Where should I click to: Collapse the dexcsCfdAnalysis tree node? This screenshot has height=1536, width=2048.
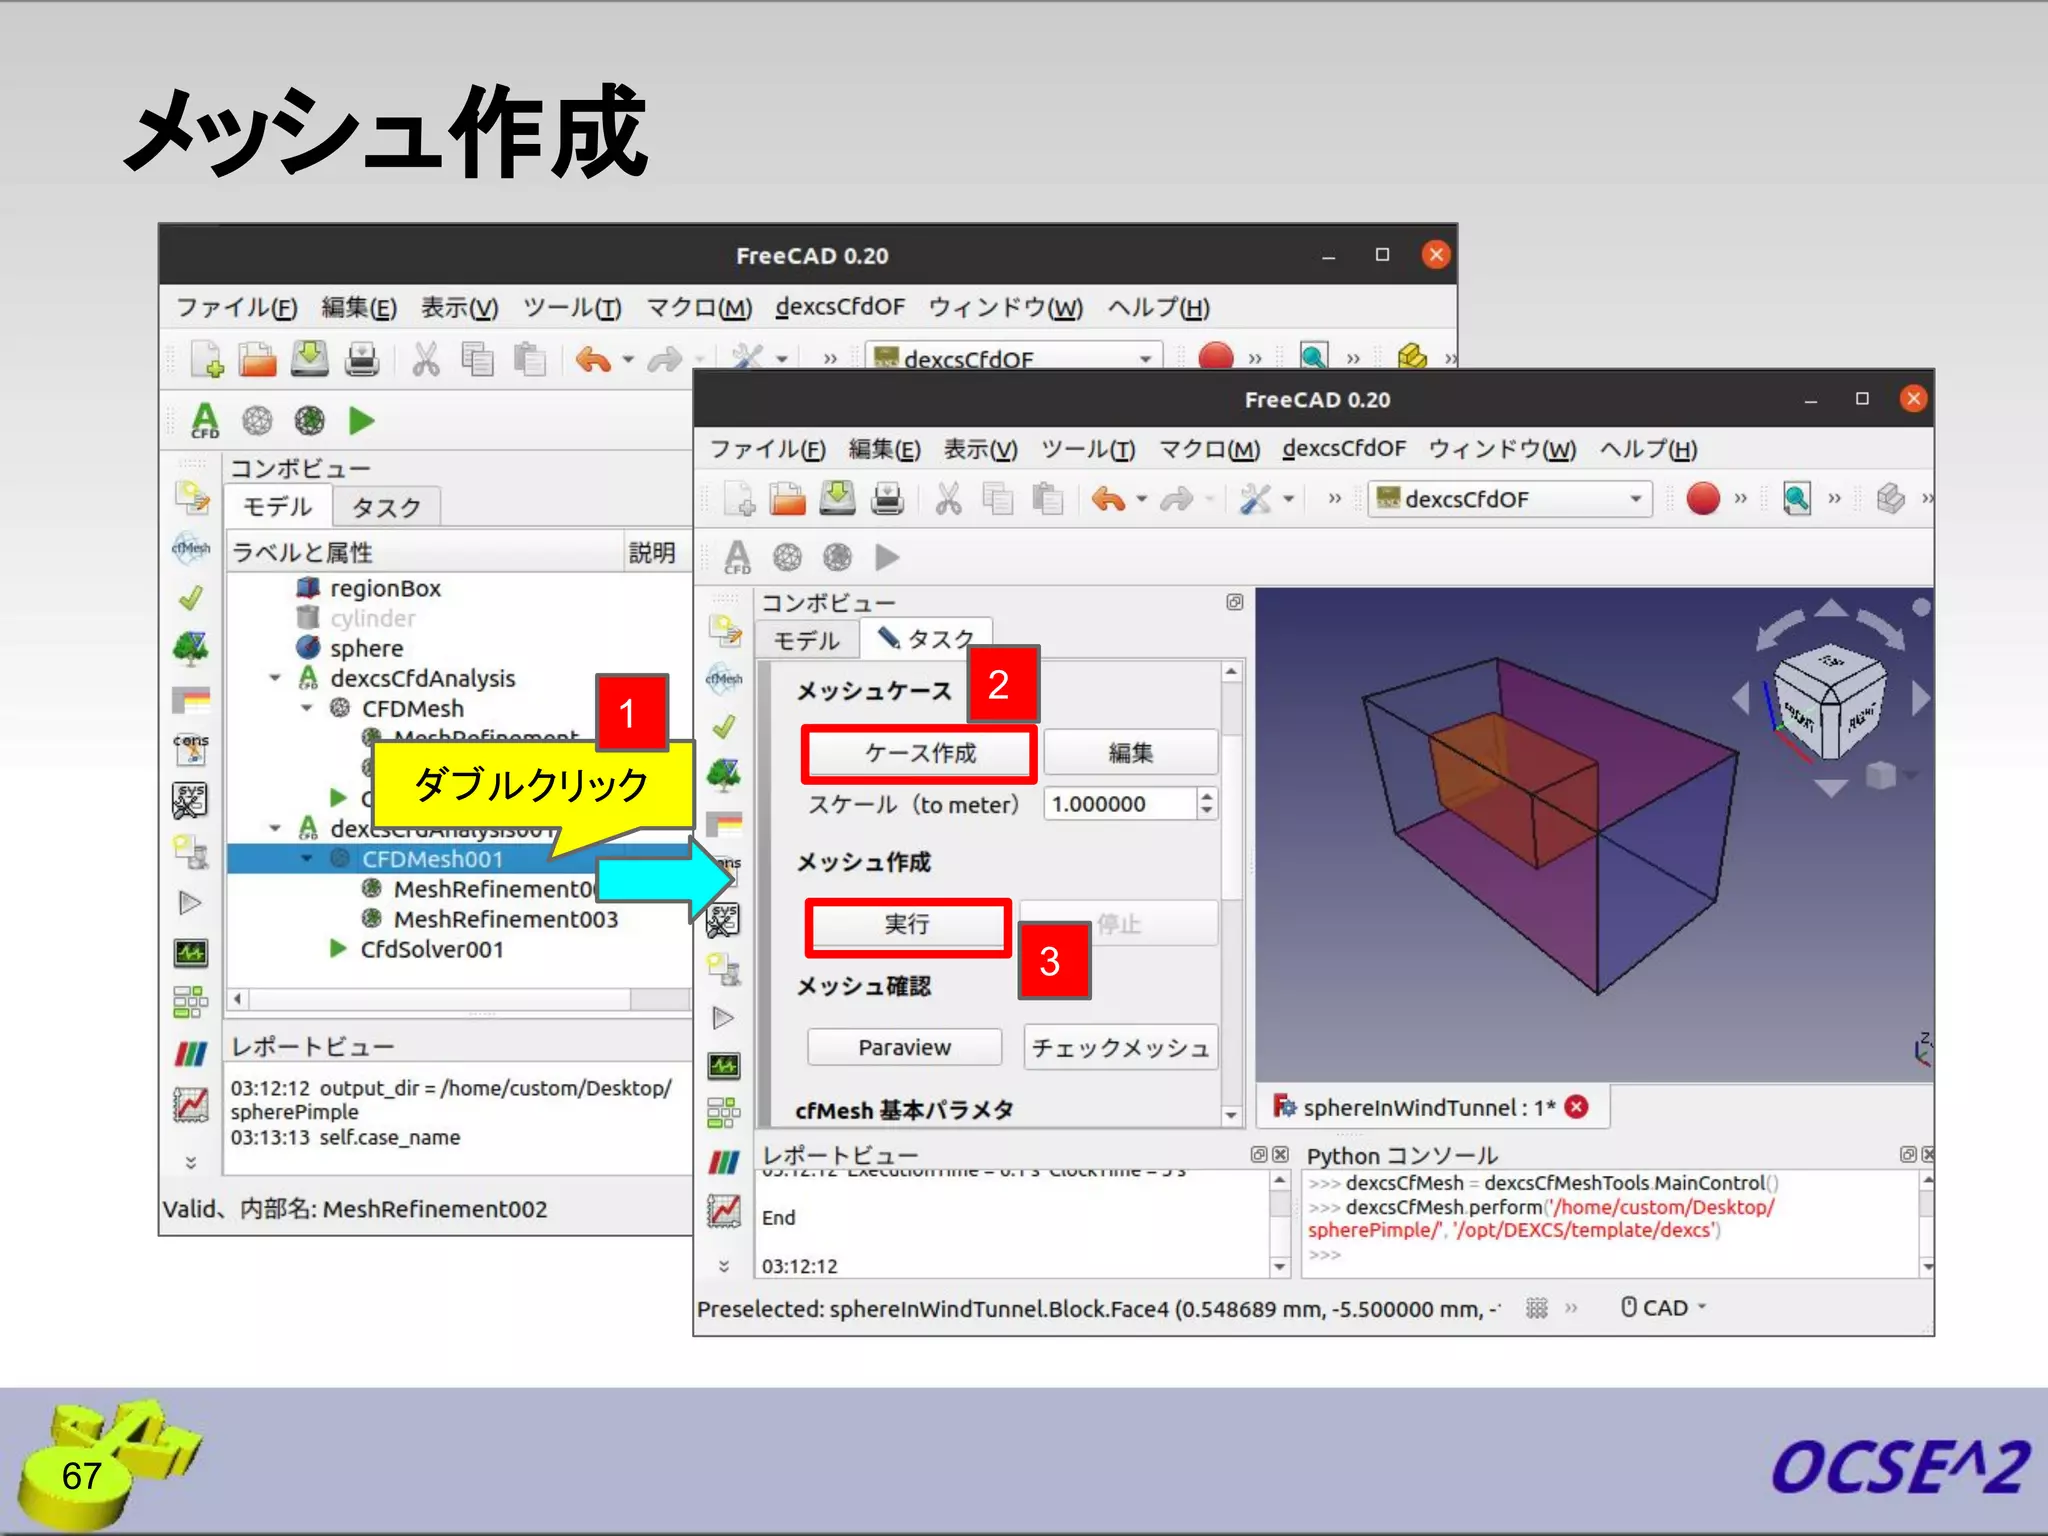coord(275,678)
